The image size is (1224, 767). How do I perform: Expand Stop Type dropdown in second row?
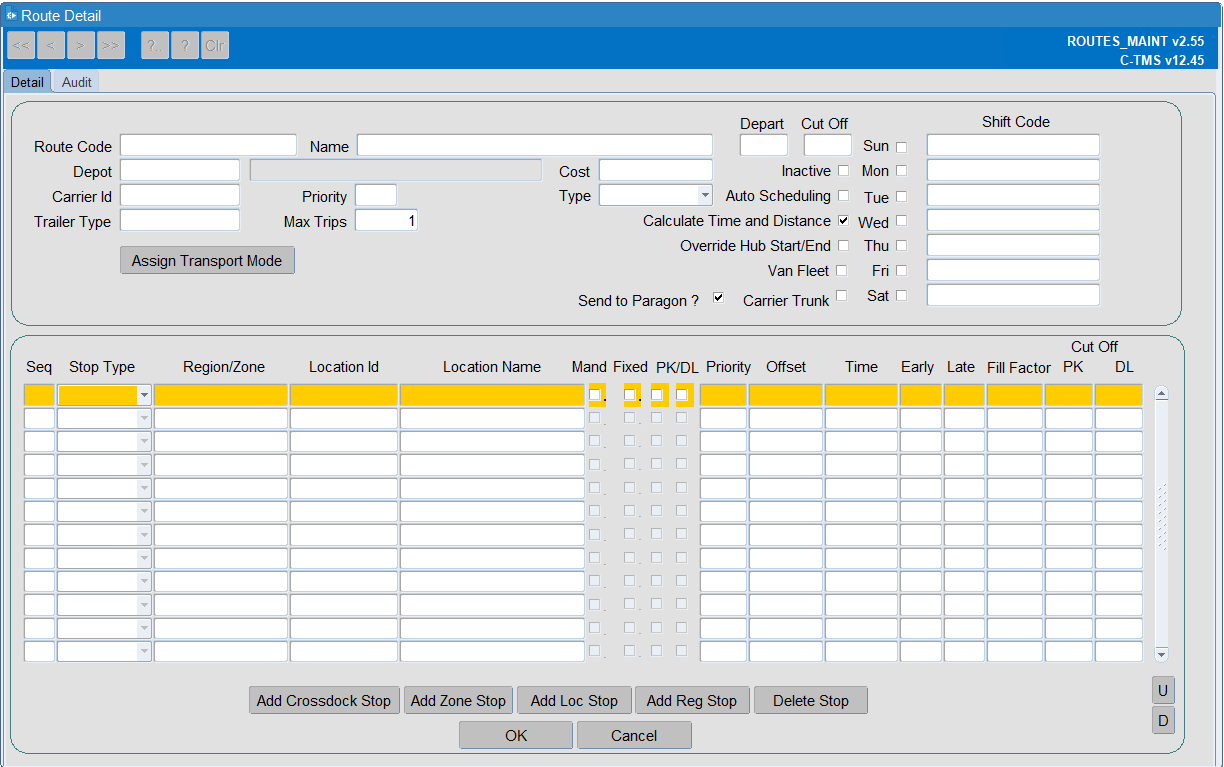(x=144, y=419)
